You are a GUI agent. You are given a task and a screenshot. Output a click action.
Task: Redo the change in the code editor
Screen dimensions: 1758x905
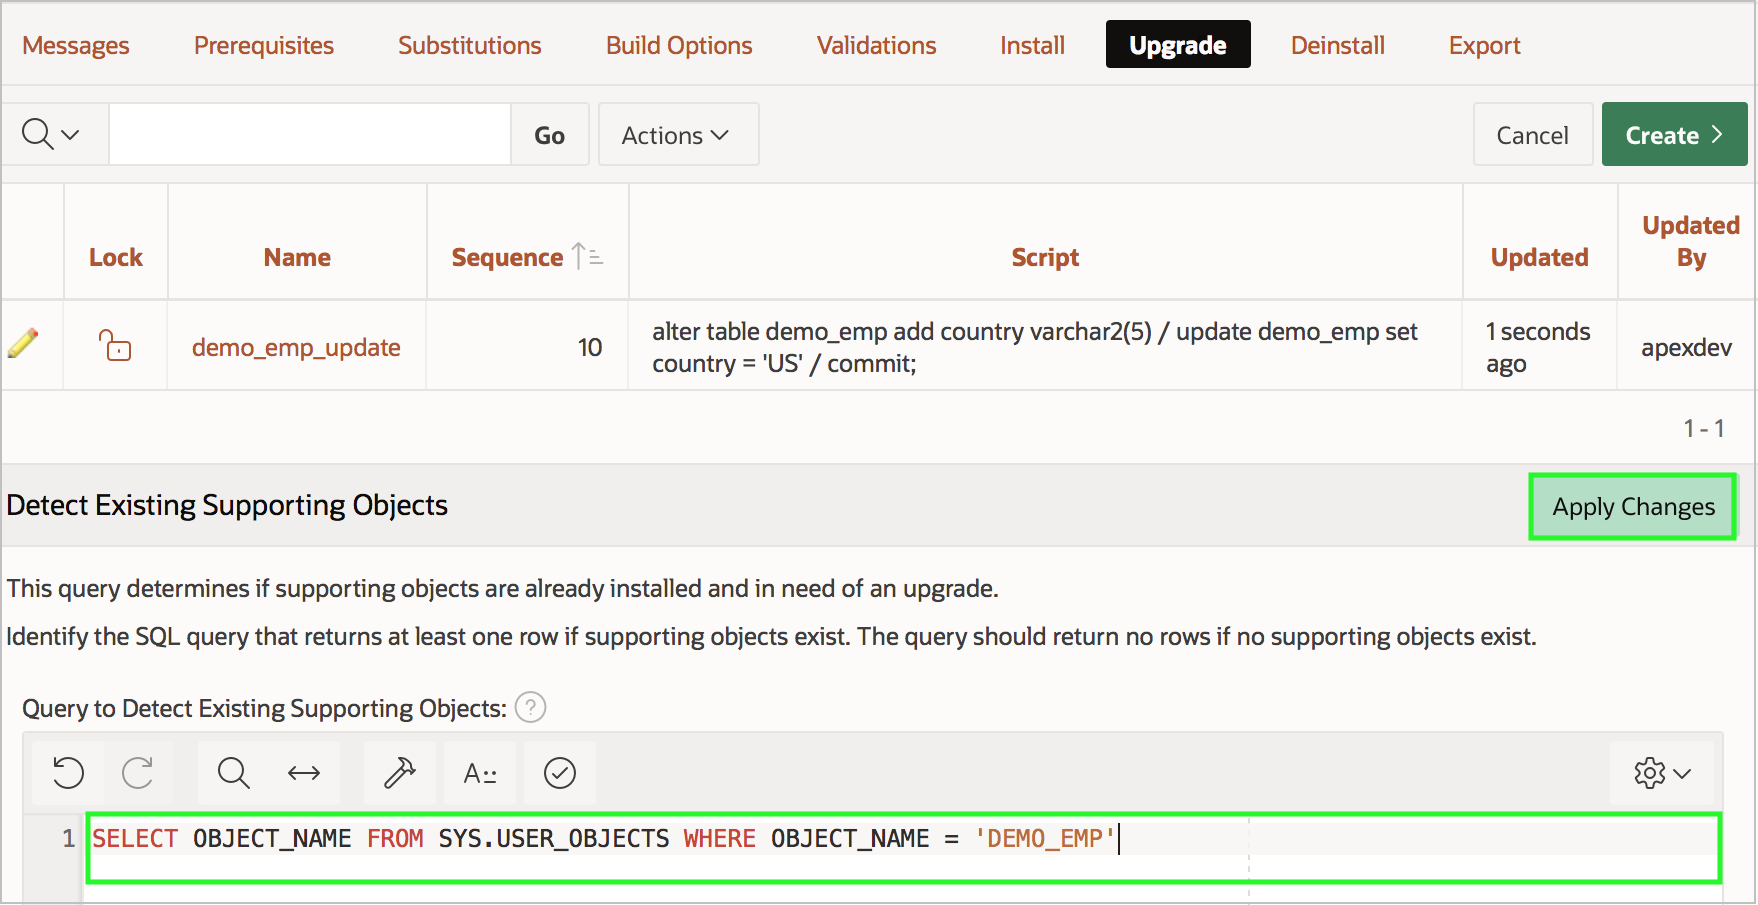pyautogui.click(x=137, y=773)
